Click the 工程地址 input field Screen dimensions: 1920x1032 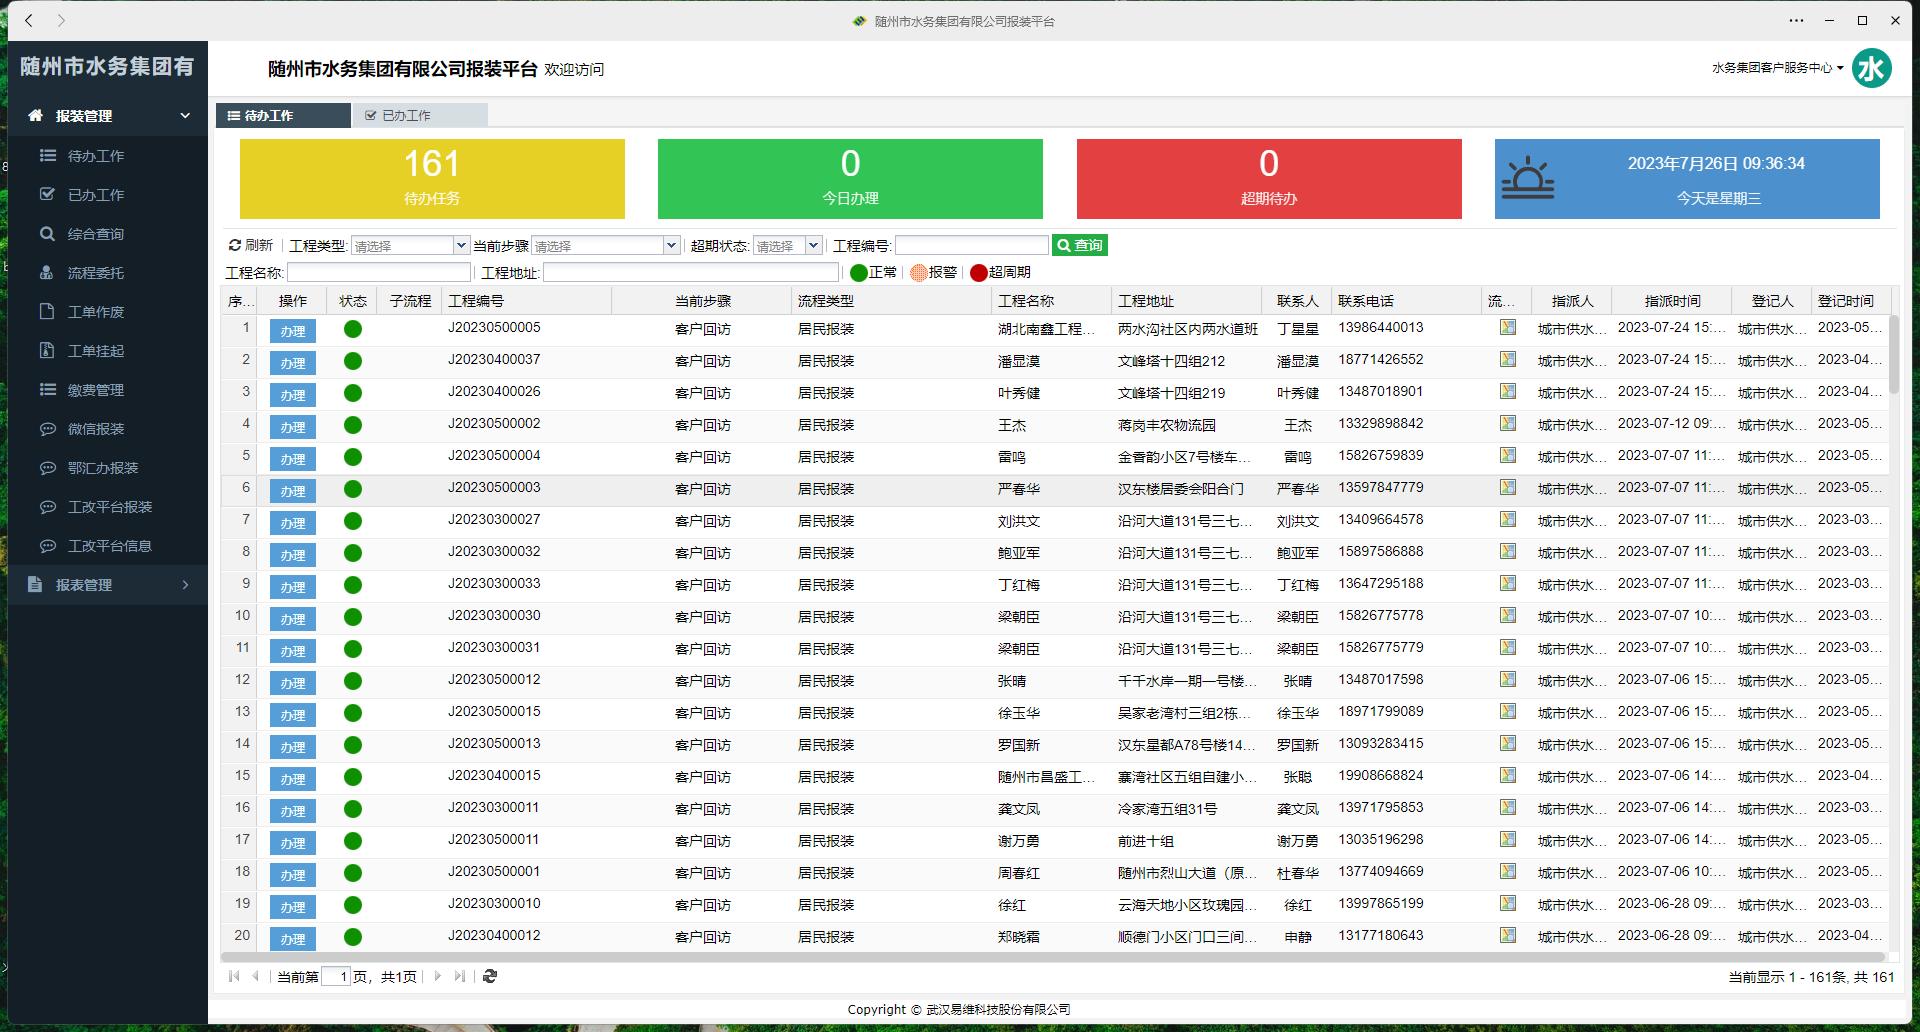point(690,273)
